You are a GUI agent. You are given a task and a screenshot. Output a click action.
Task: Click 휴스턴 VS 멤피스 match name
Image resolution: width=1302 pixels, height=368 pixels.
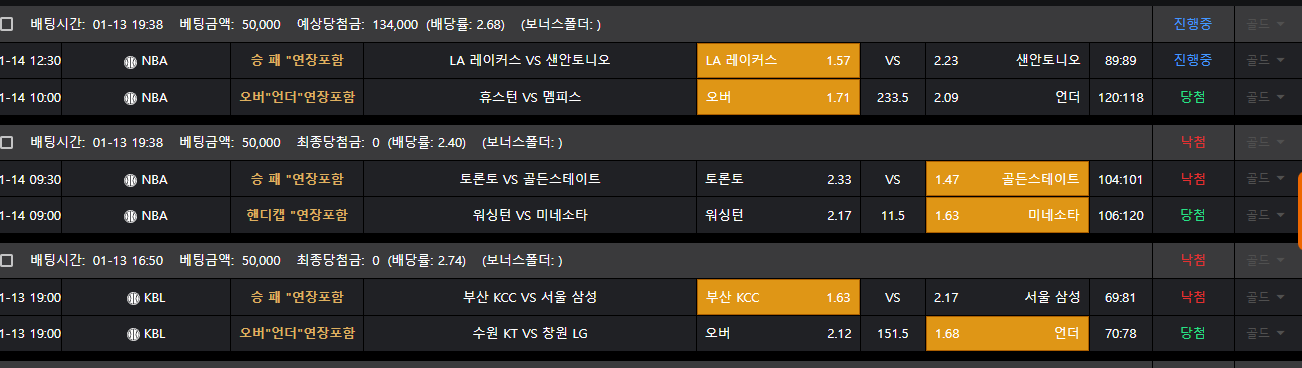click(530, 98)
